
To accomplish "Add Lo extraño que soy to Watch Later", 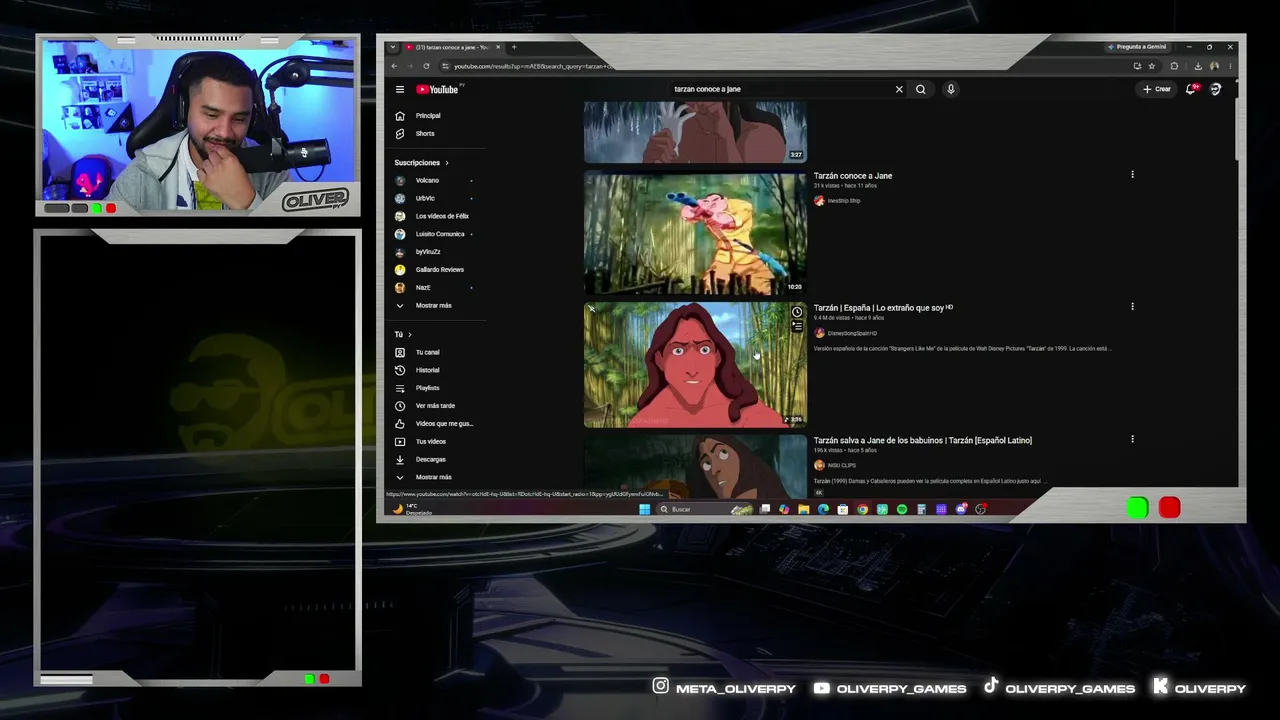I will pos(797,312).
